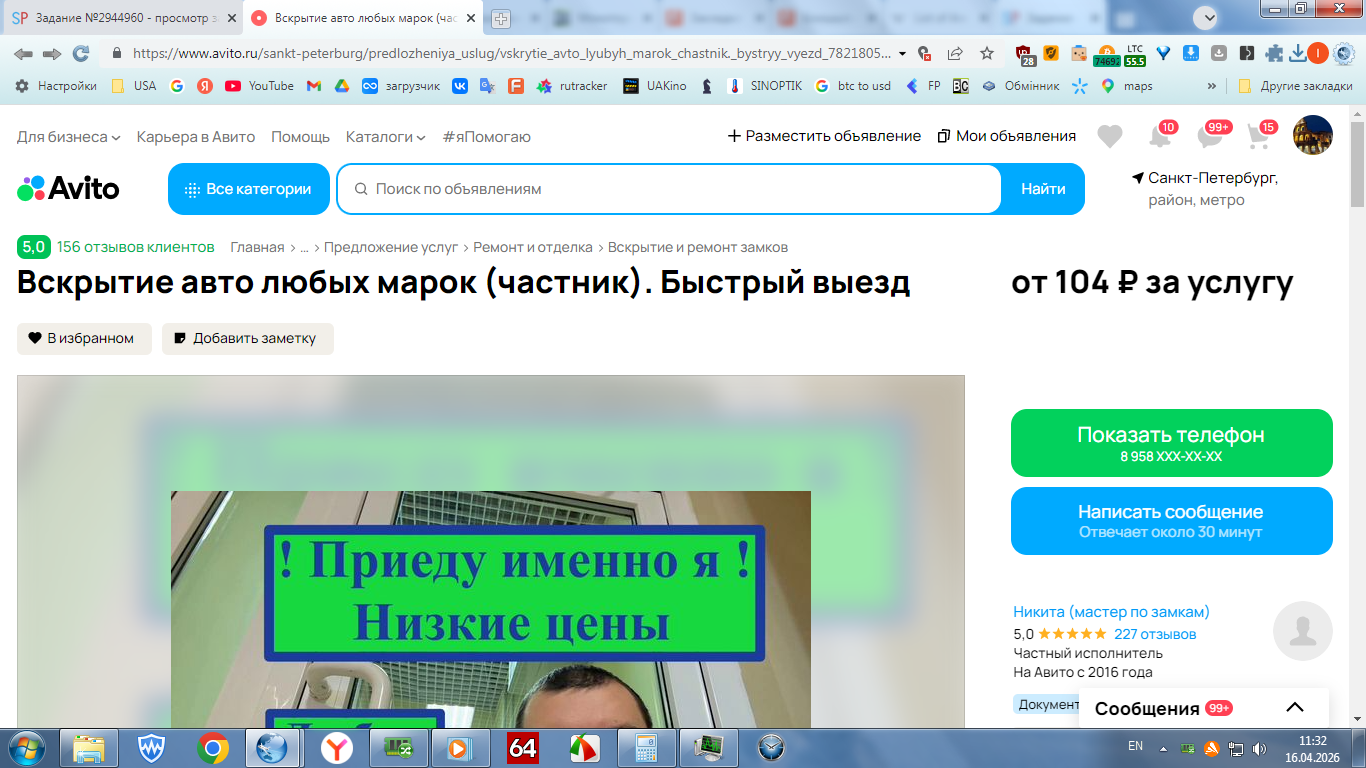
Task: Click 'Разместить объявление' link
Action: pos(824,136)
